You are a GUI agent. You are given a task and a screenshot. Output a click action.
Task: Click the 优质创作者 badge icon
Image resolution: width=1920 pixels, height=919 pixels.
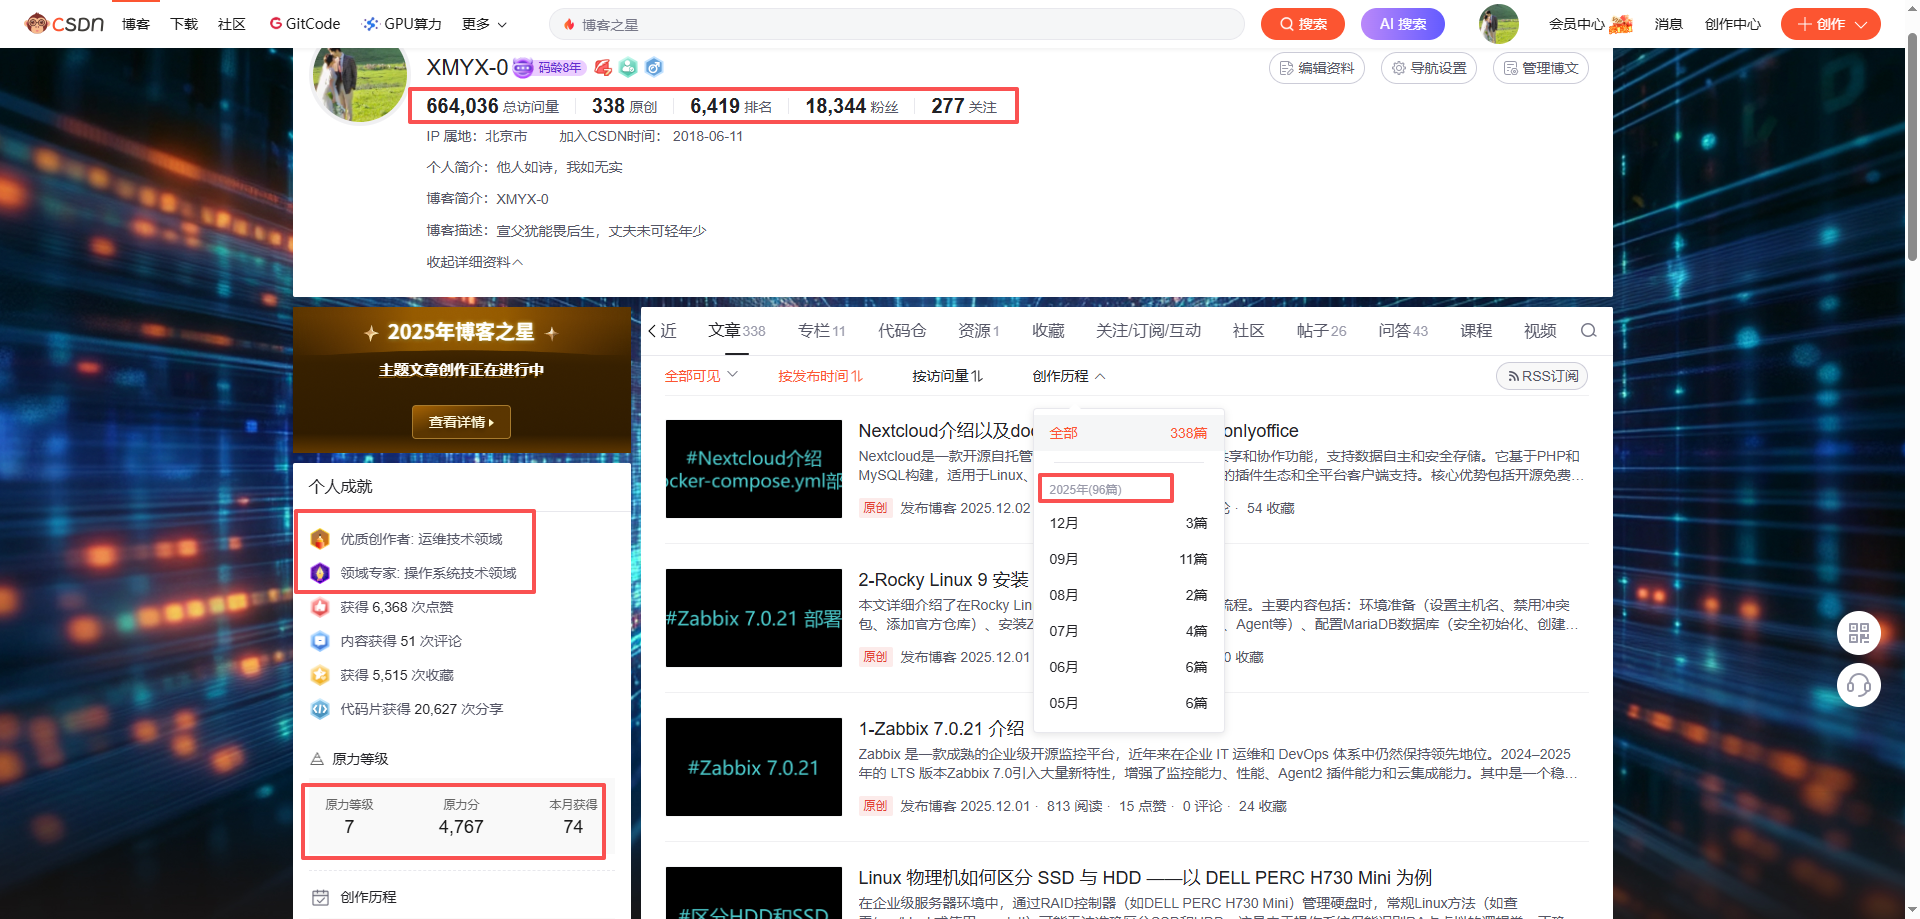(320, 539)
